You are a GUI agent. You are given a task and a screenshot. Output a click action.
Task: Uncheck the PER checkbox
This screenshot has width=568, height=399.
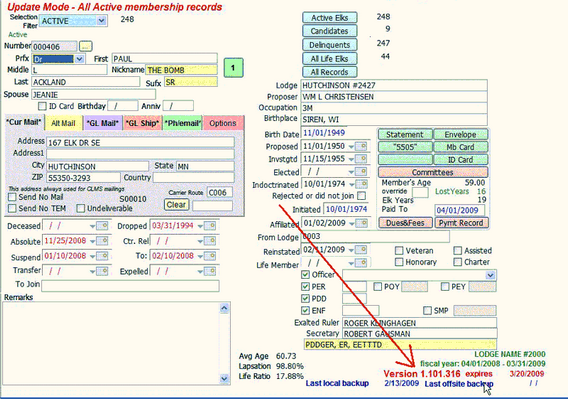(x=305, y=287)
